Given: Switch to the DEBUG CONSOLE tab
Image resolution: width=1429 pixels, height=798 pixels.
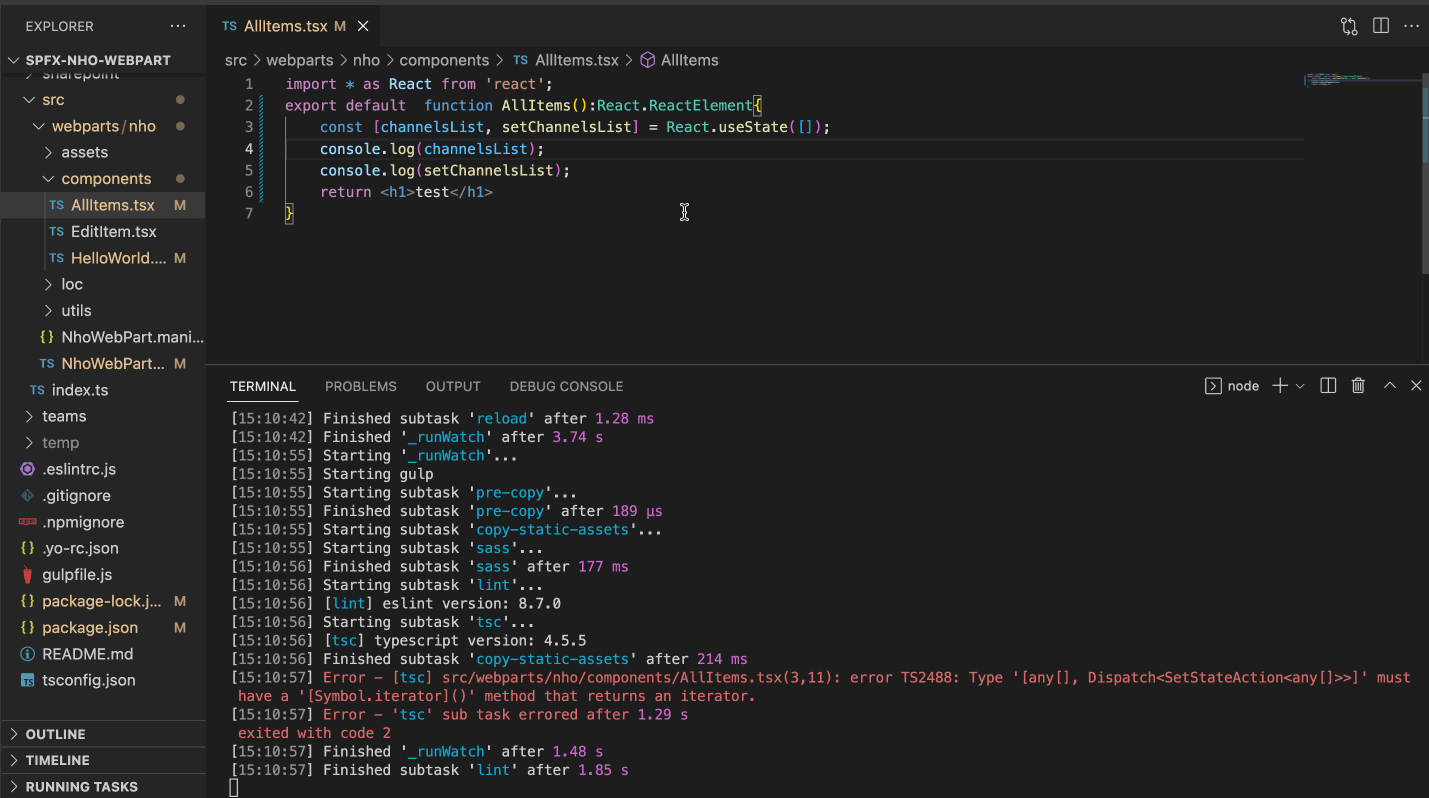Looking at the screenshot, I should point(566,386).
